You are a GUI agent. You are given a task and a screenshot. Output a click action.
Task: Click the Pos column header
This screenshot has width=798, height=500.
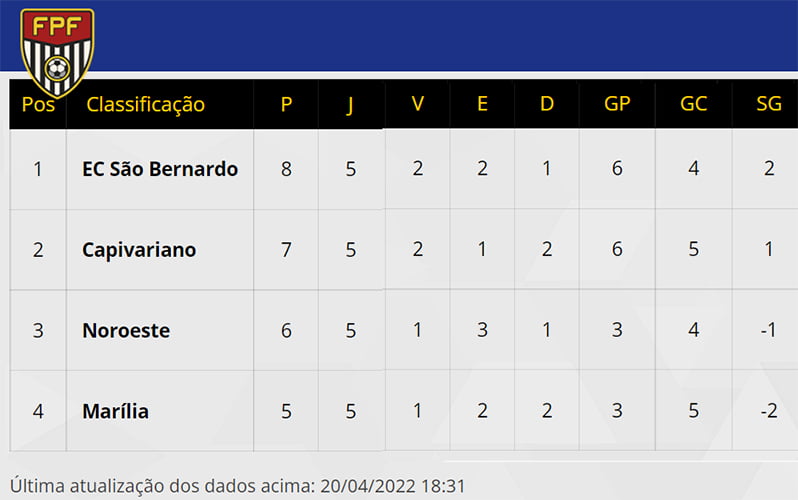pos(38,104)
